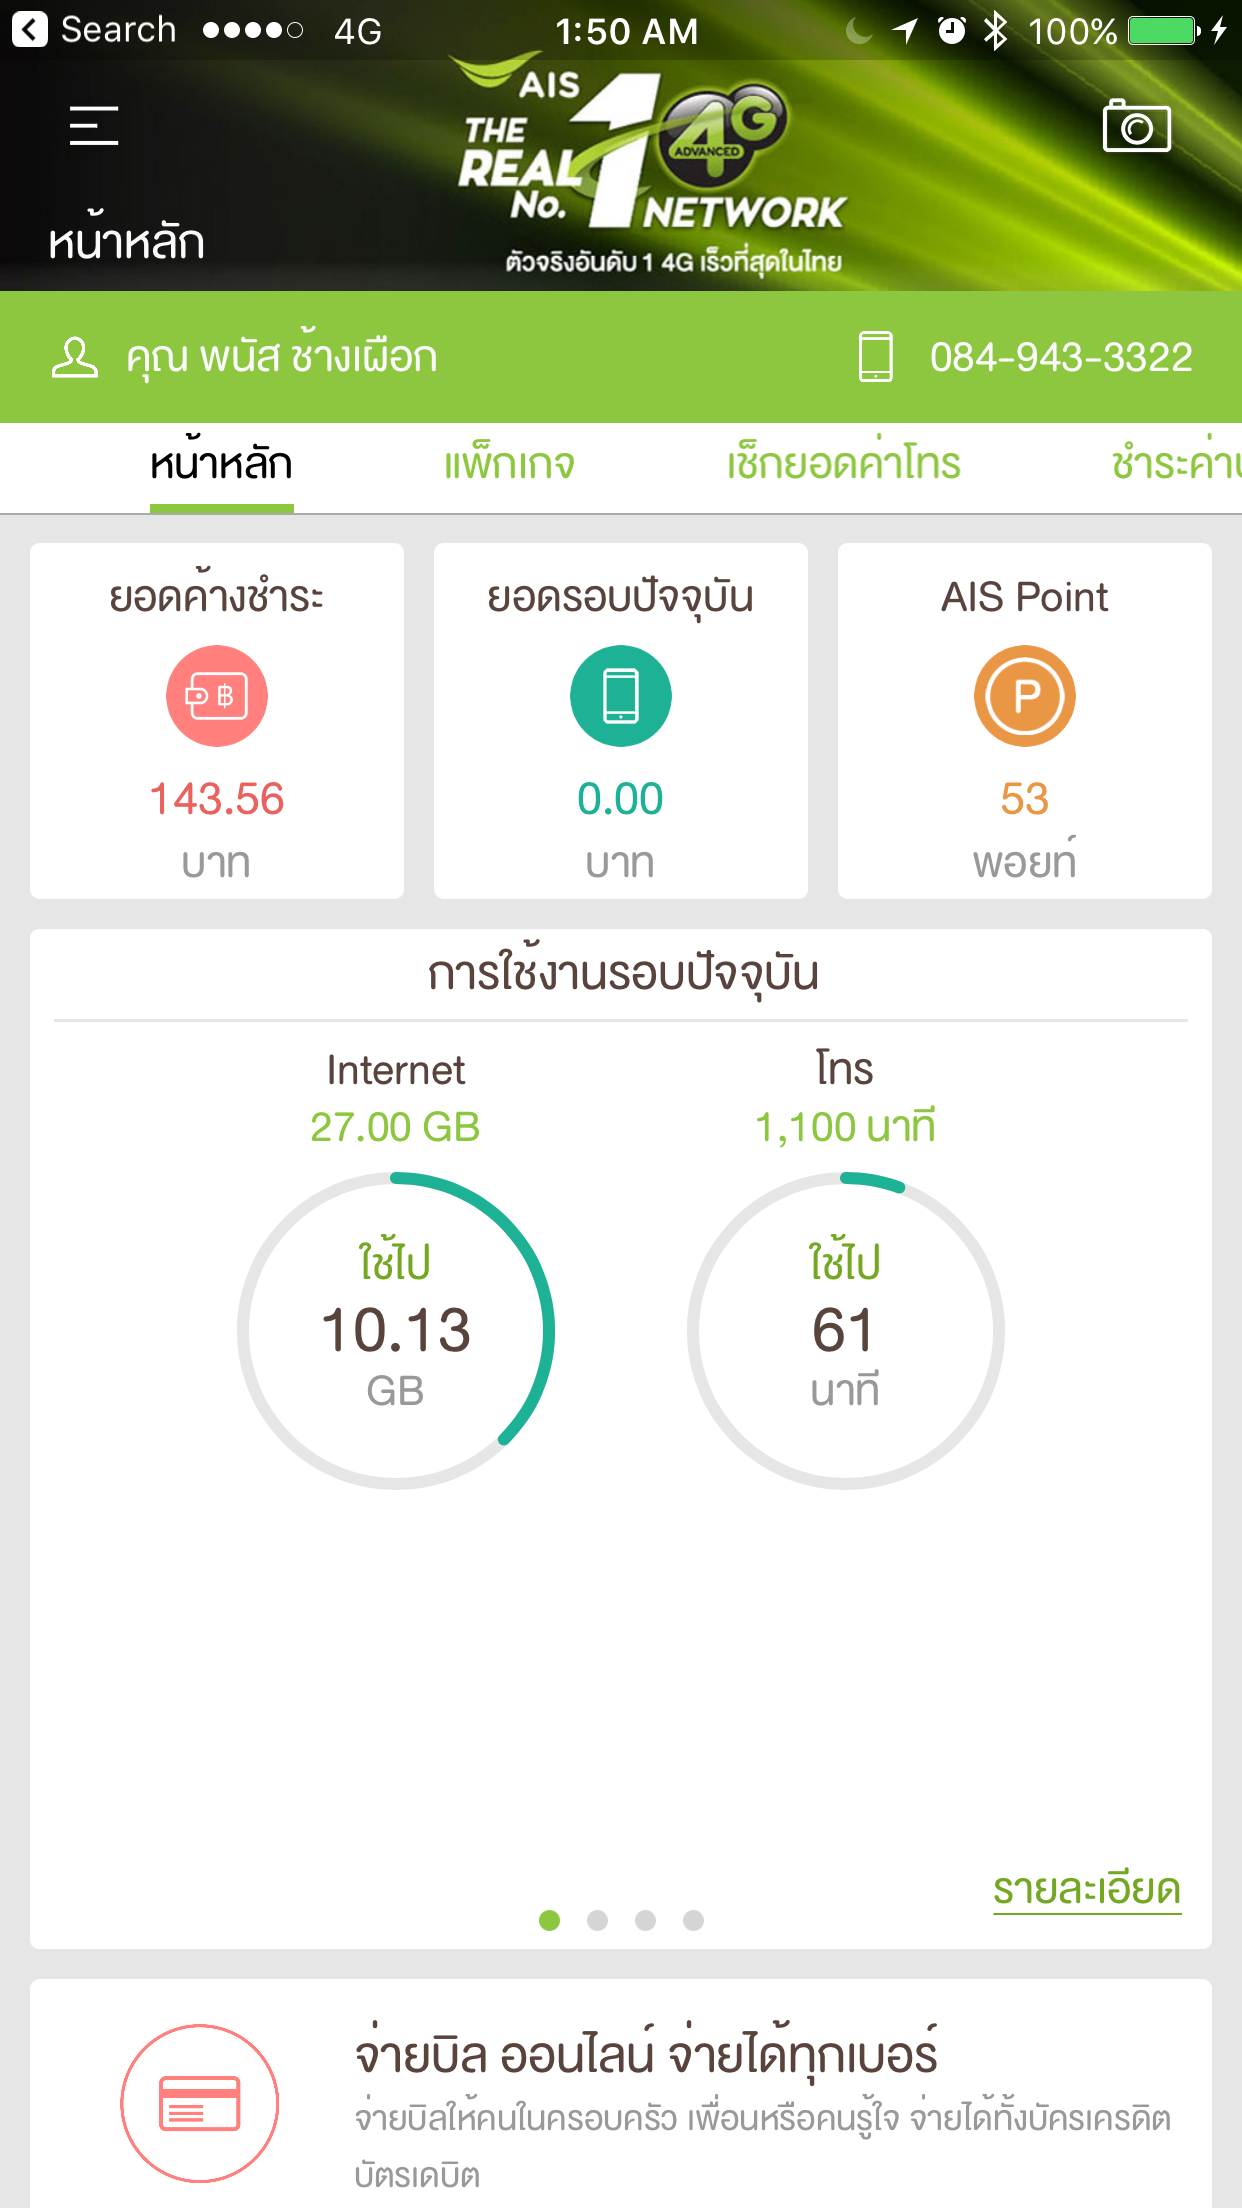
Task: Tap the user profile icon
Action: tap(75, 357)
